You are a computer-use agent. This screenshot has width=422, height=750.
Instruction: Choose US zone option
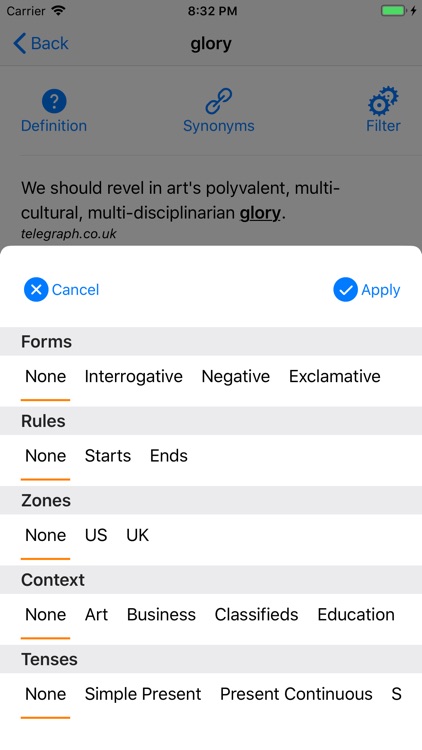96,535
